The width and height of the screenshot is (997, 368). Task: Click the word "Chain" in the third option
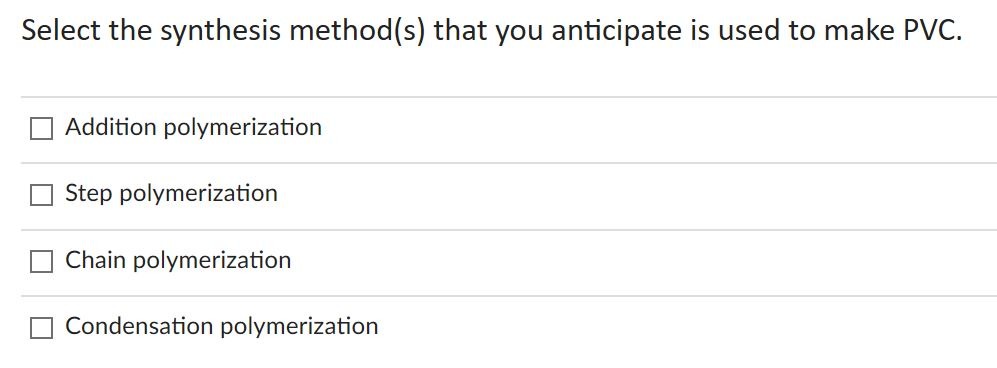point(95,260)
